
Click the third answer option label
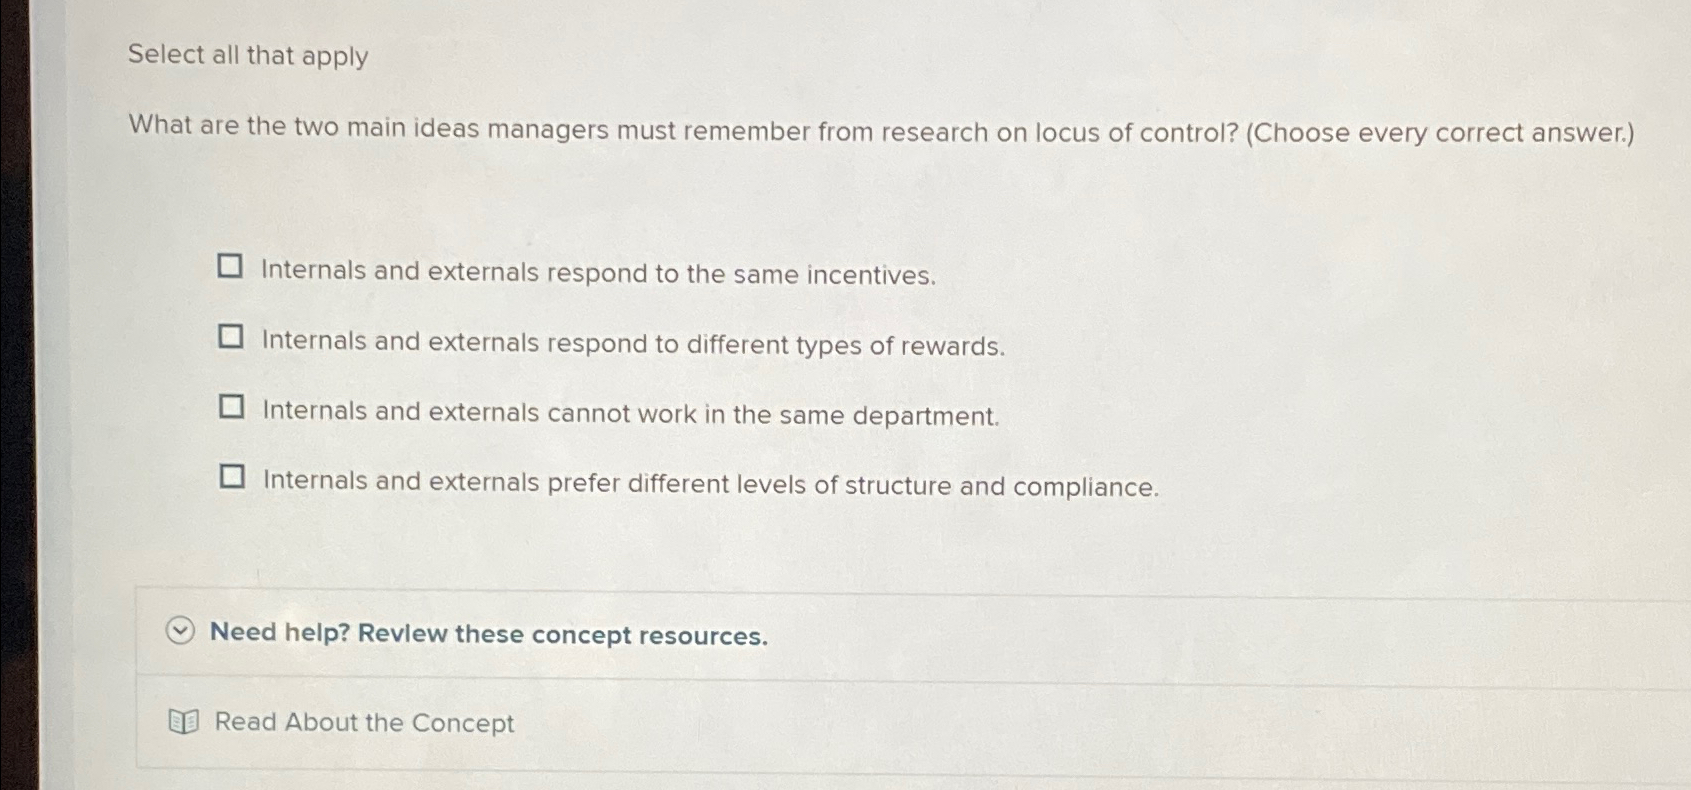(629, 414)
